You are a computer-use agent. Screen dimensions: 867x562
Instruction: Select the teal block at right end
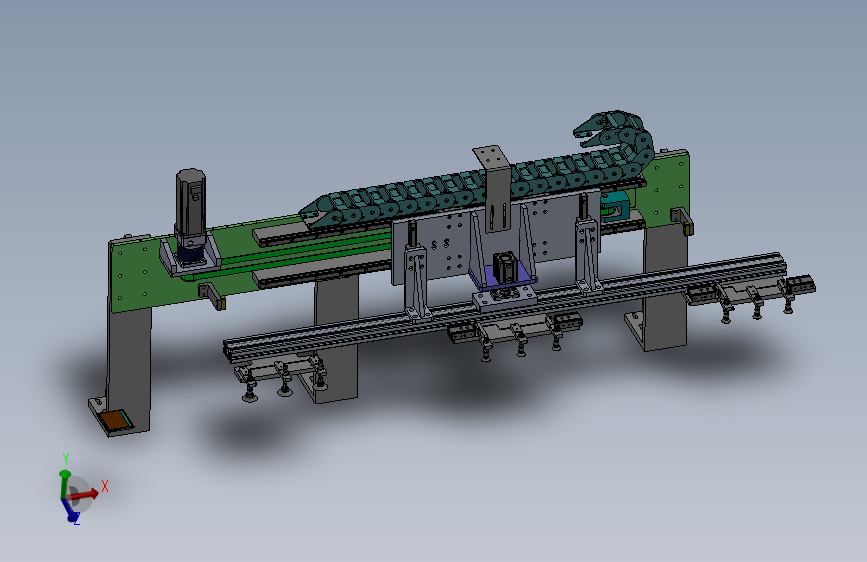[x=615, y=206]
